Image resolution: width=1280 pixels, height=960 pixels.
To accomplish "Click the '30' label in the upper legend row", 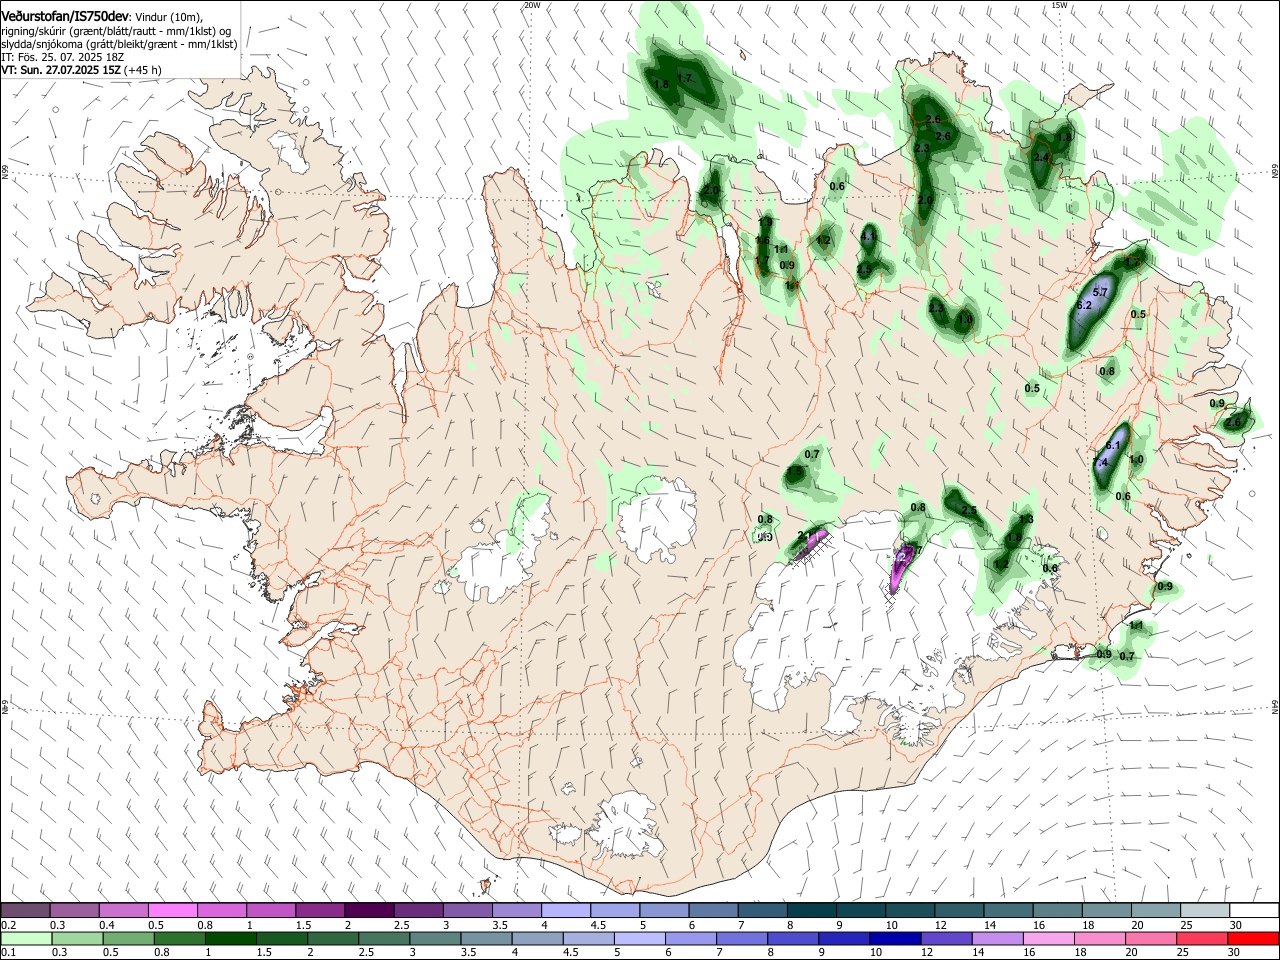I will [x=1235, y=925].
